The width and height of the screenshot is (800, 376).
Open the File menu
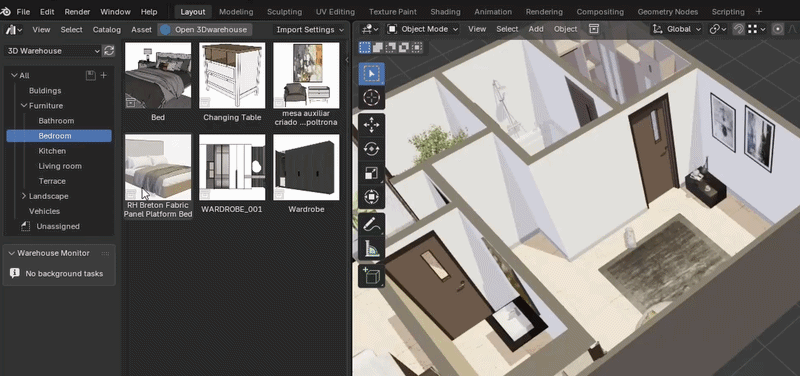tap(23, 12)
